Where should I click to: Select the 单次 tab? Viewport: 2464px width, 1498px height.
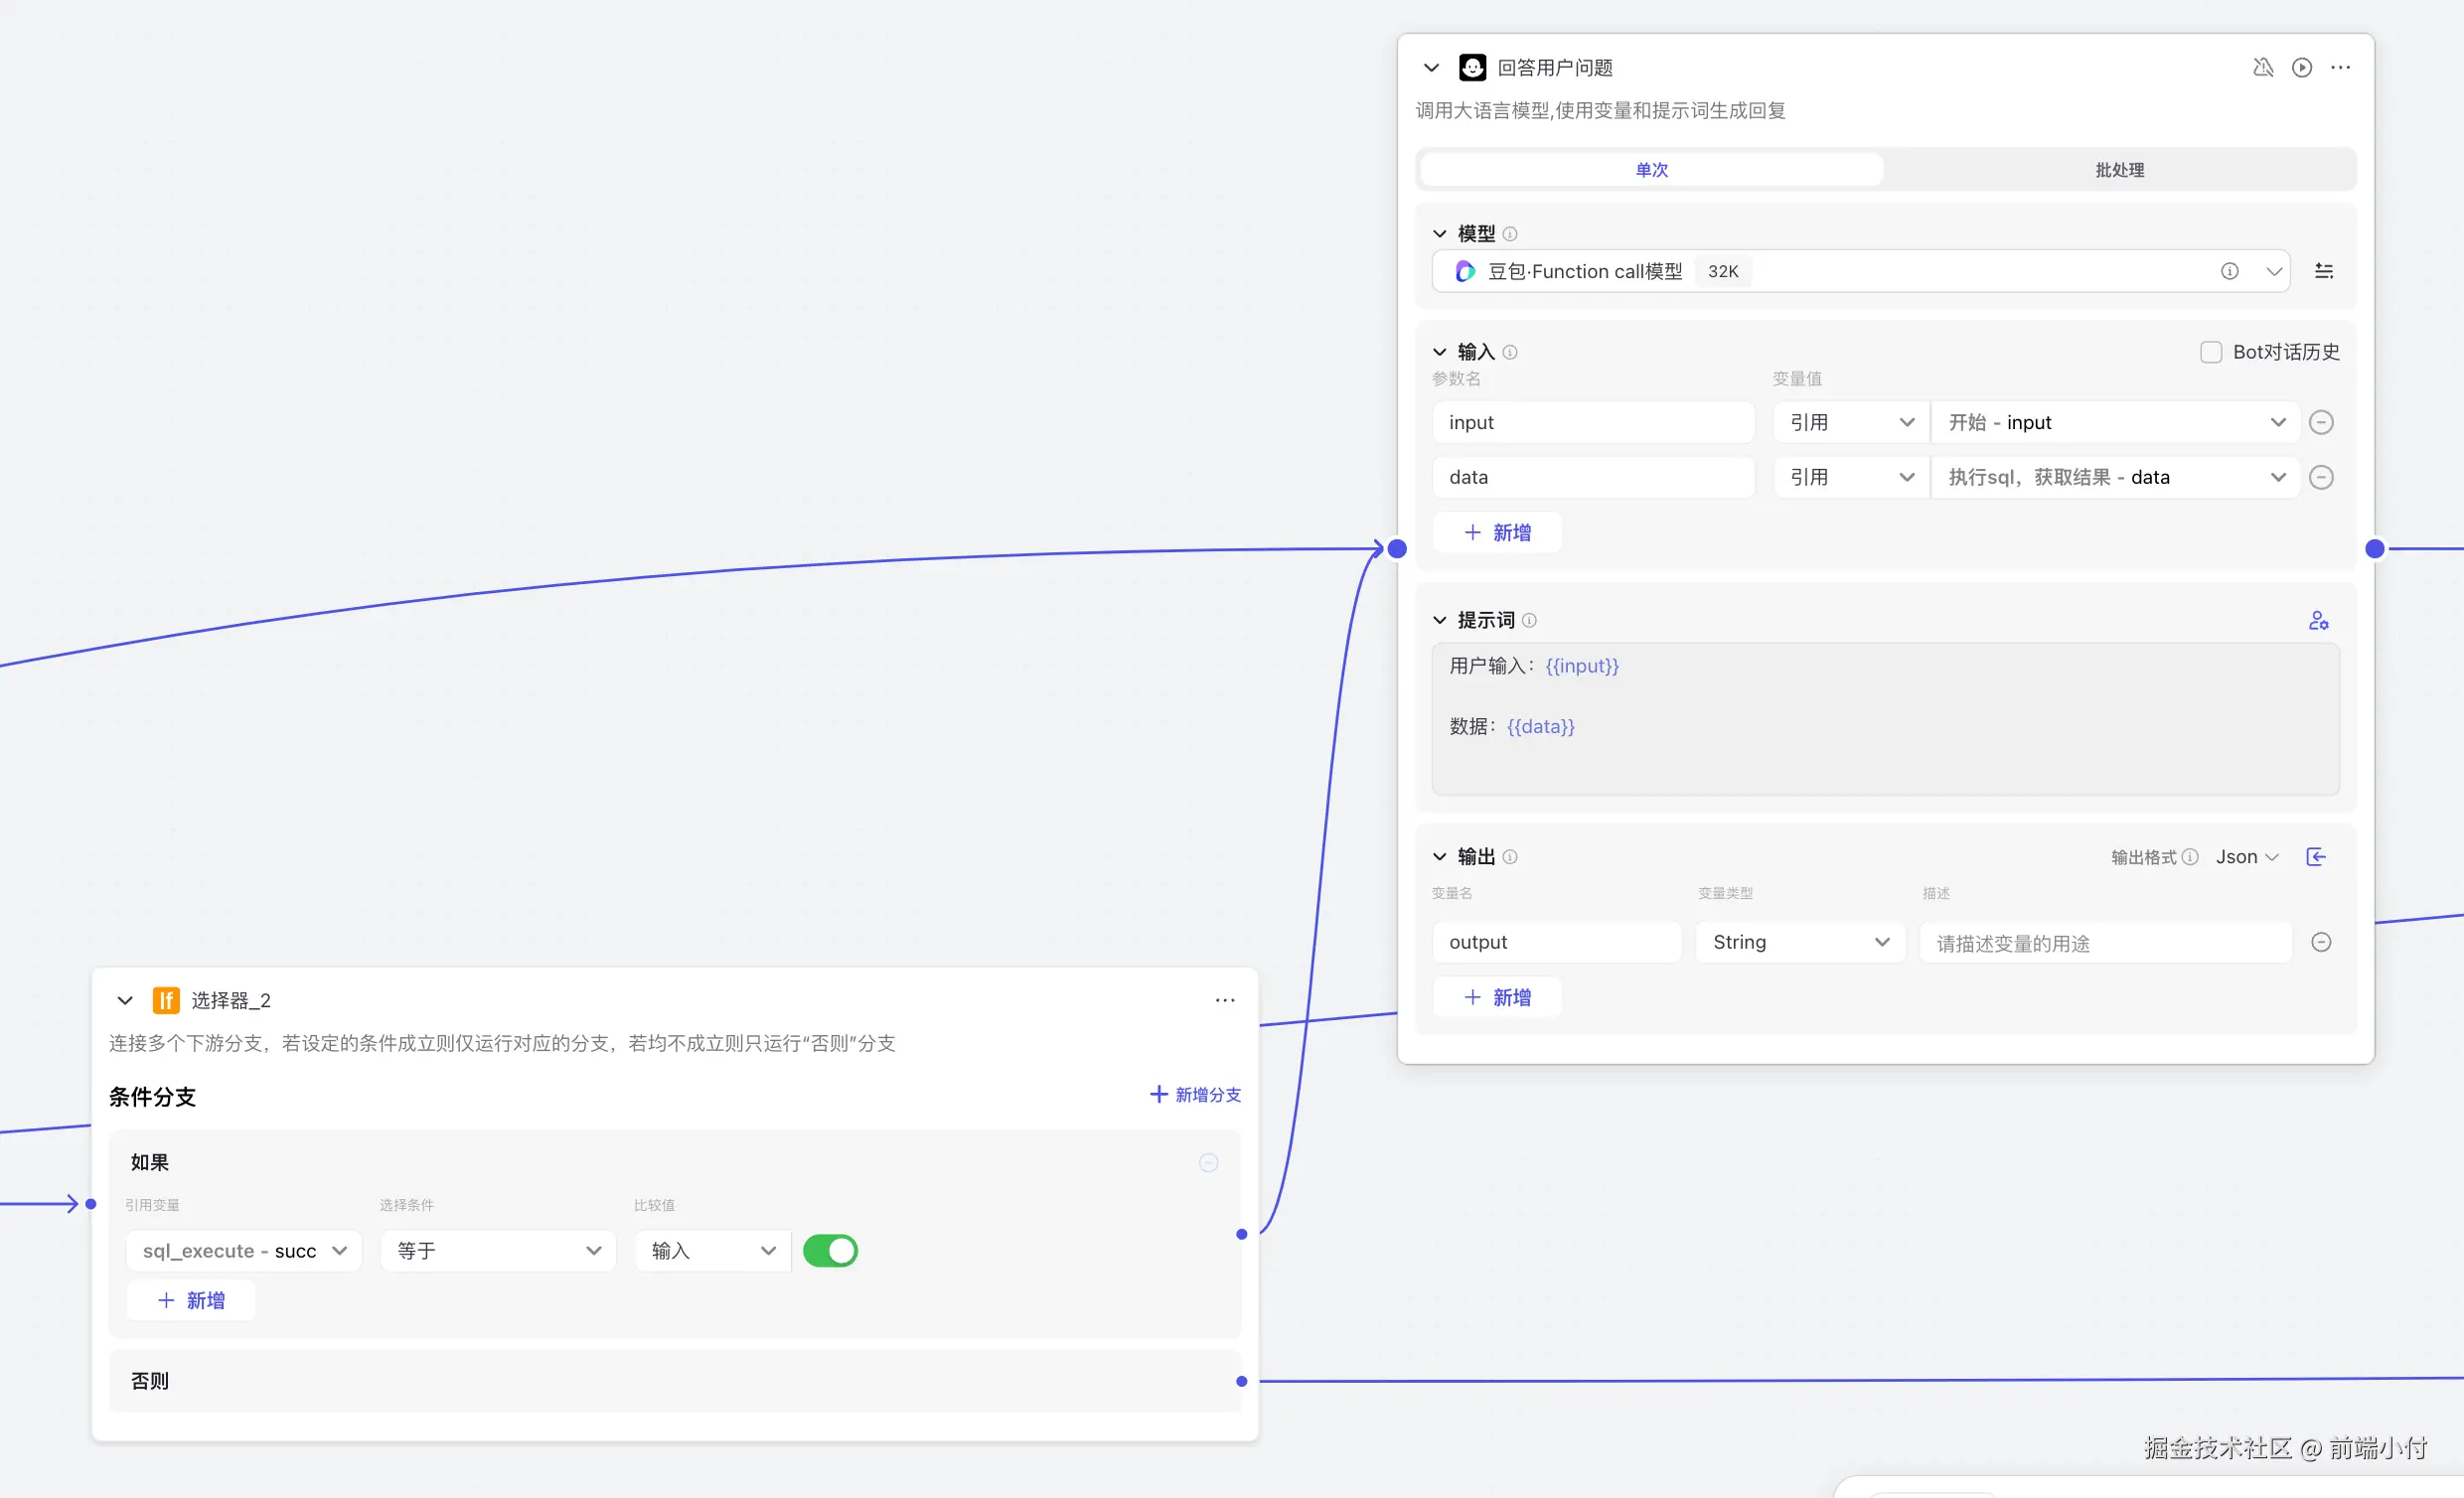tap(1651, 169)
